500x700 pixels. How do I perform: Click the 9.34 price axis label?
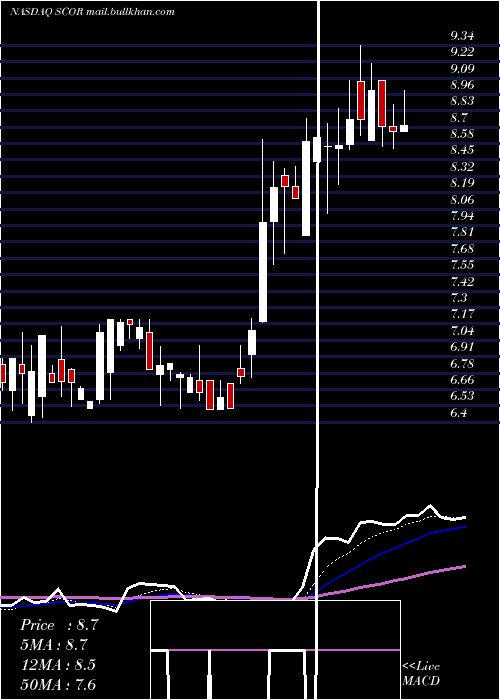coord(462,36)
